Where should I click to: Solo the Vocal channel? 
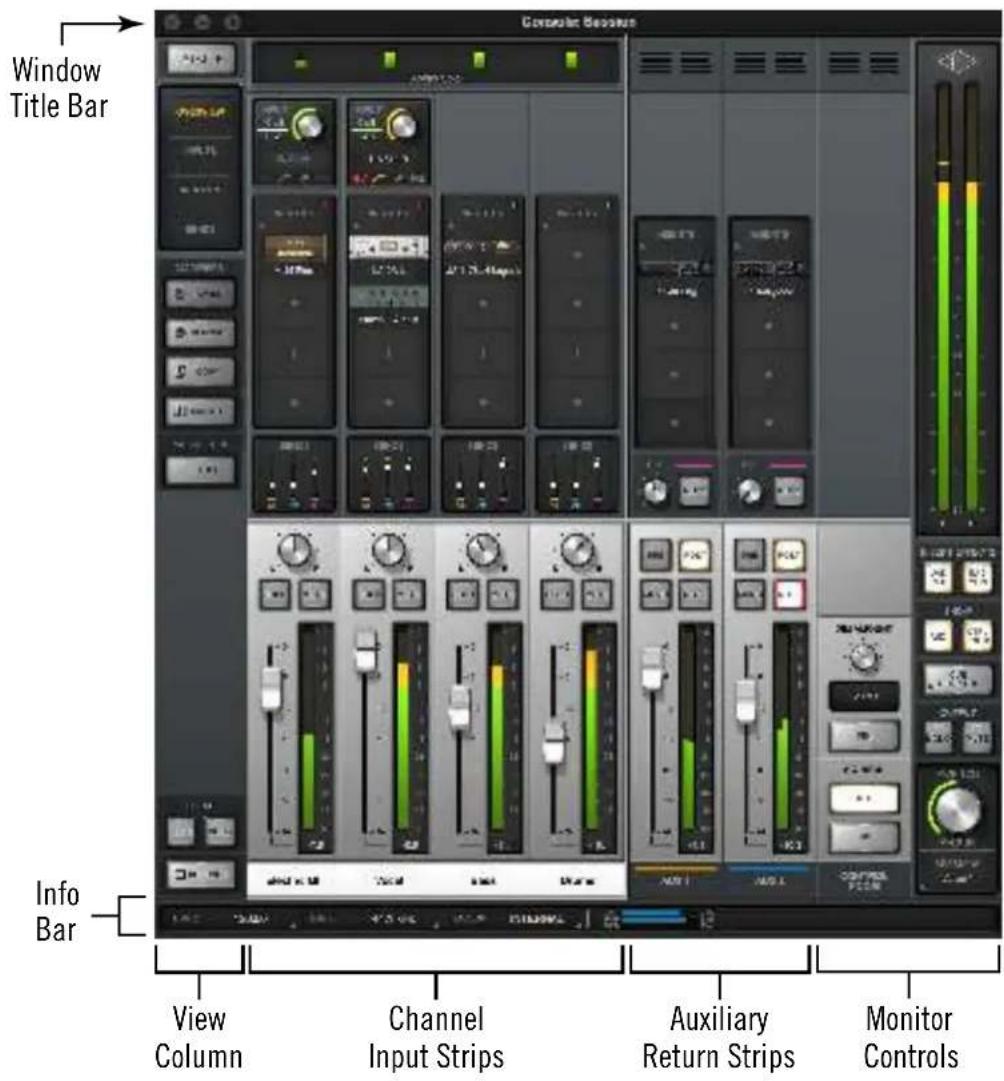[x=370, y=594]
